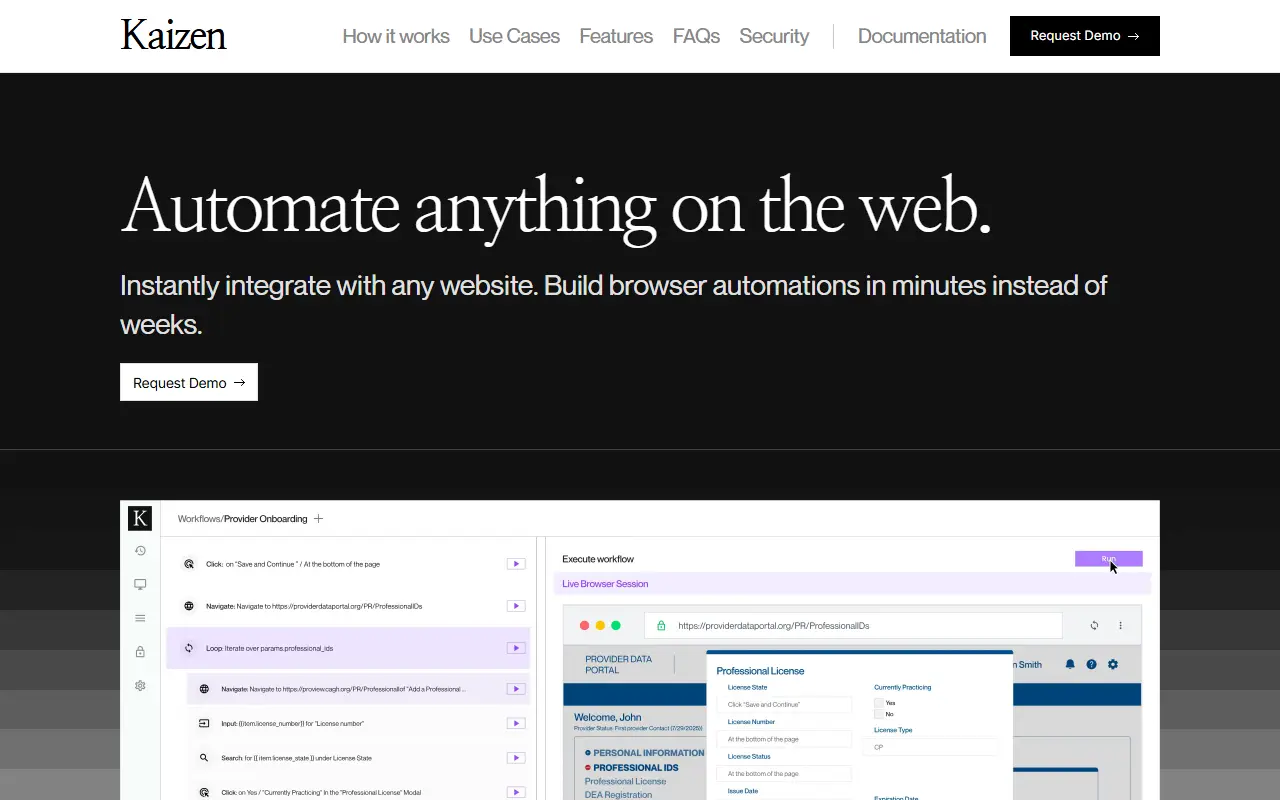Open the three-dot menu in the live browser session
Image resolution: width=1280 pixels, height=800 pixels.
1120,626
